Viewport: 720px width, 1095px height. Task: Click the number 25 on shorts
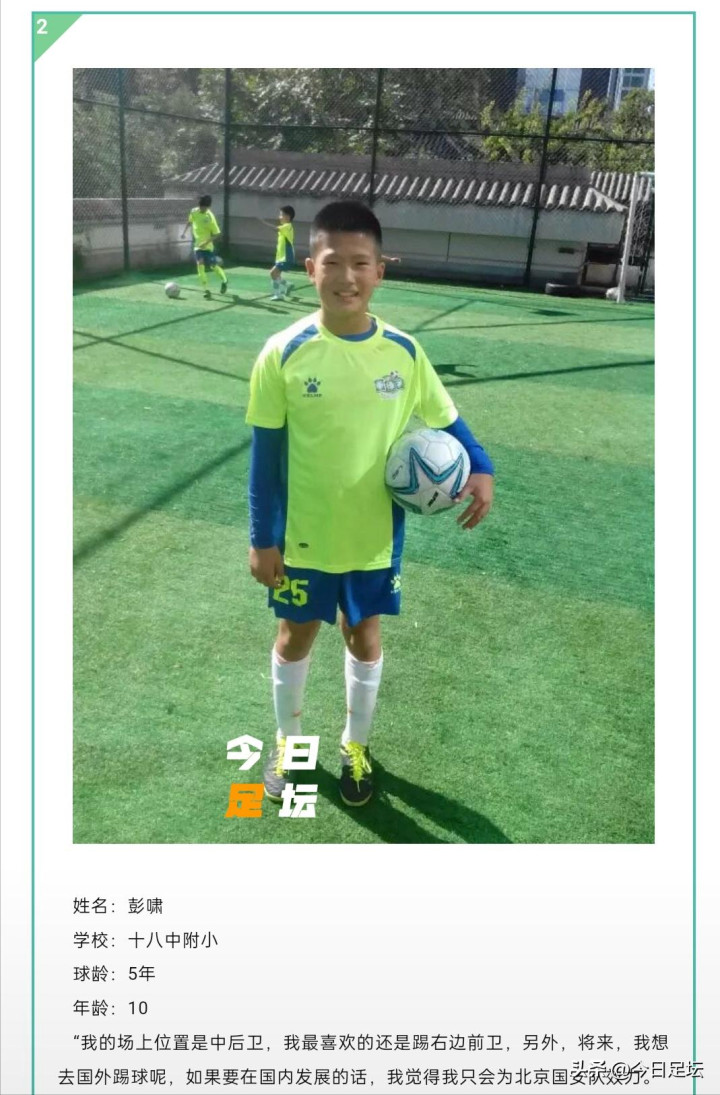click(x=291, y=591)
